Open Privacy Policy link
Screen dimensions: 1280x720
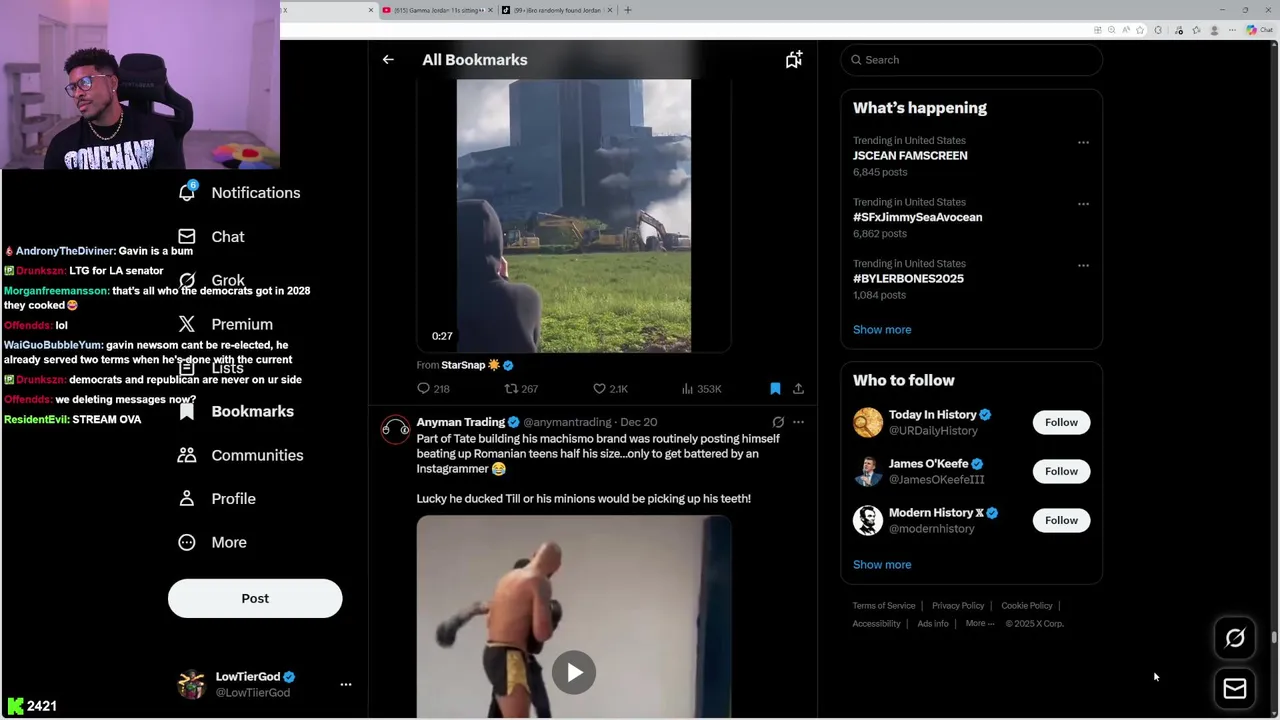click(958, 606)
